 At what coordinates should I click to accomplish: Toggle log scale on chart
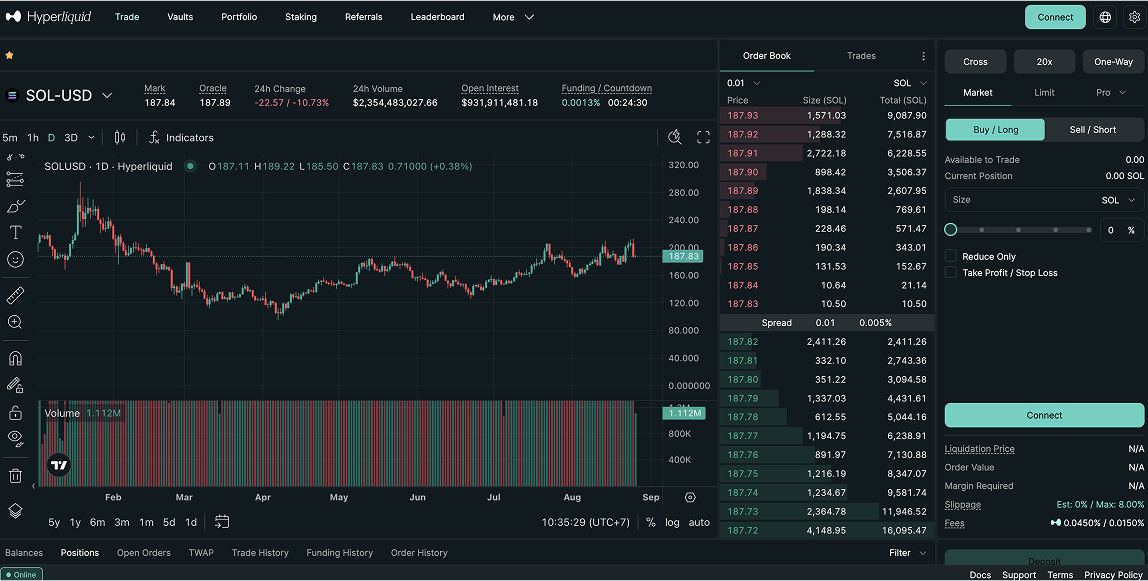pos(672,522)
